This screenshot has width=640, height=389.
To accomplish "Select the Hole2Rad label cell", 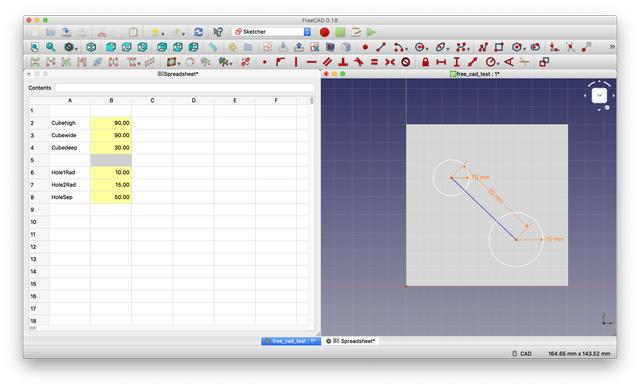I will [x=70, y=185].
